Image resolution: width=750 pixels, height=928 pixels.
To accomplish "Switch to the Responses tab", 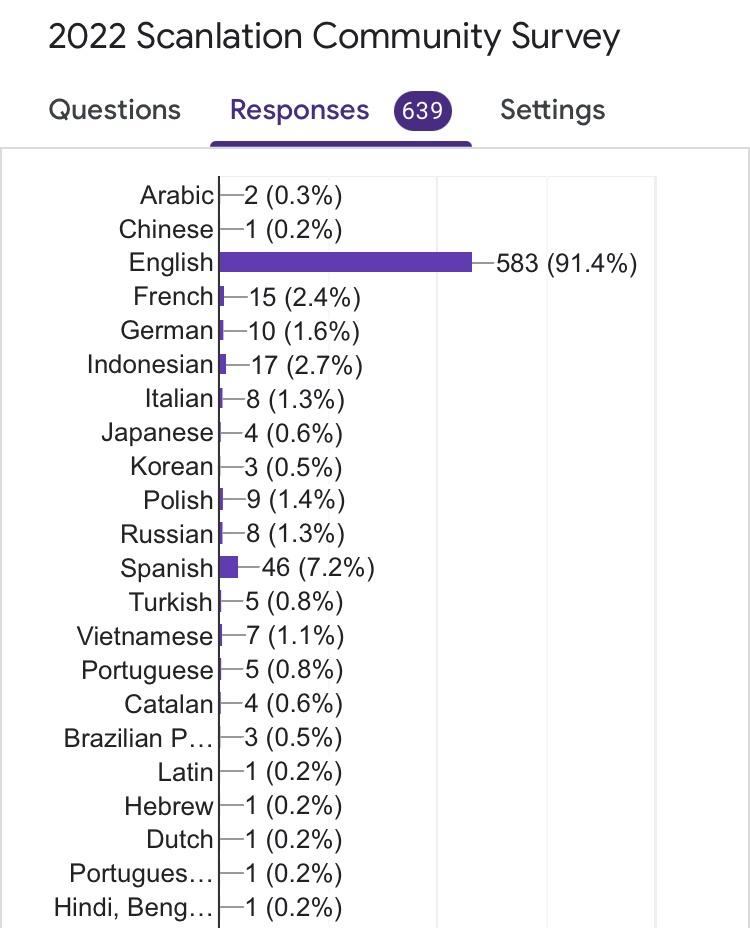I will [300, 110].
